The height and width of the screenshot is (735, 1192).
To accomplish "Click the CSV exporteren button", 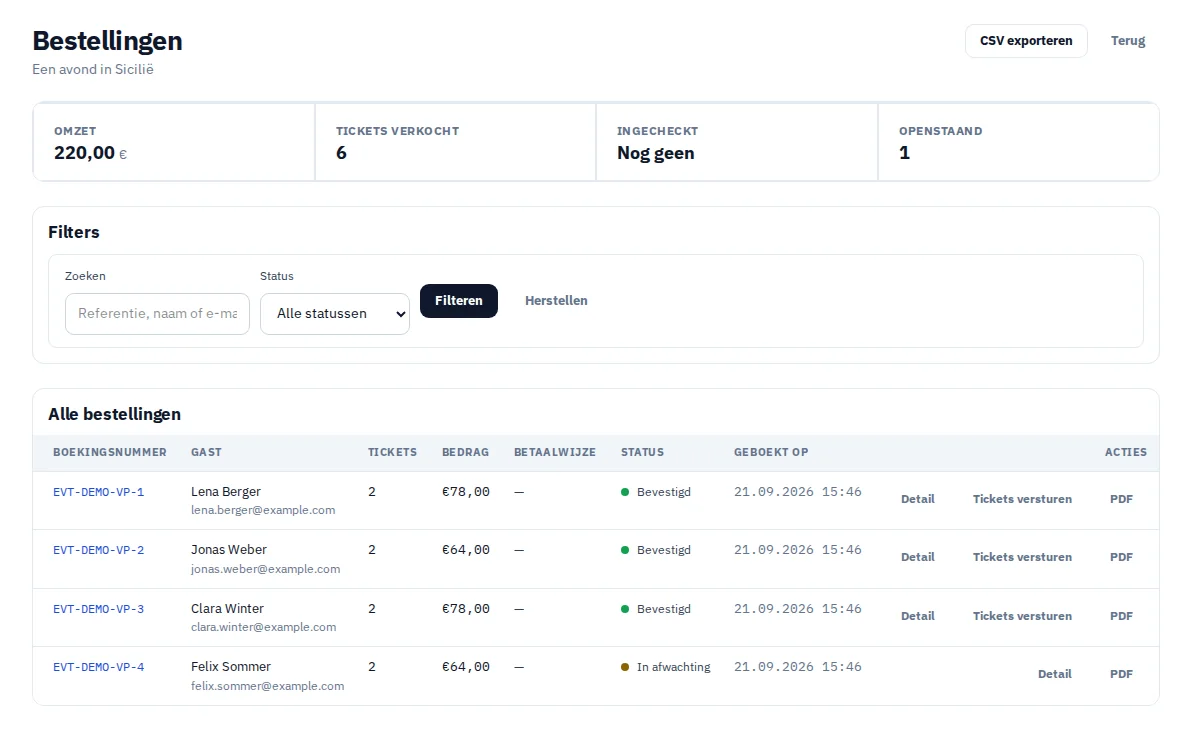I will (x=1026, y=41).
